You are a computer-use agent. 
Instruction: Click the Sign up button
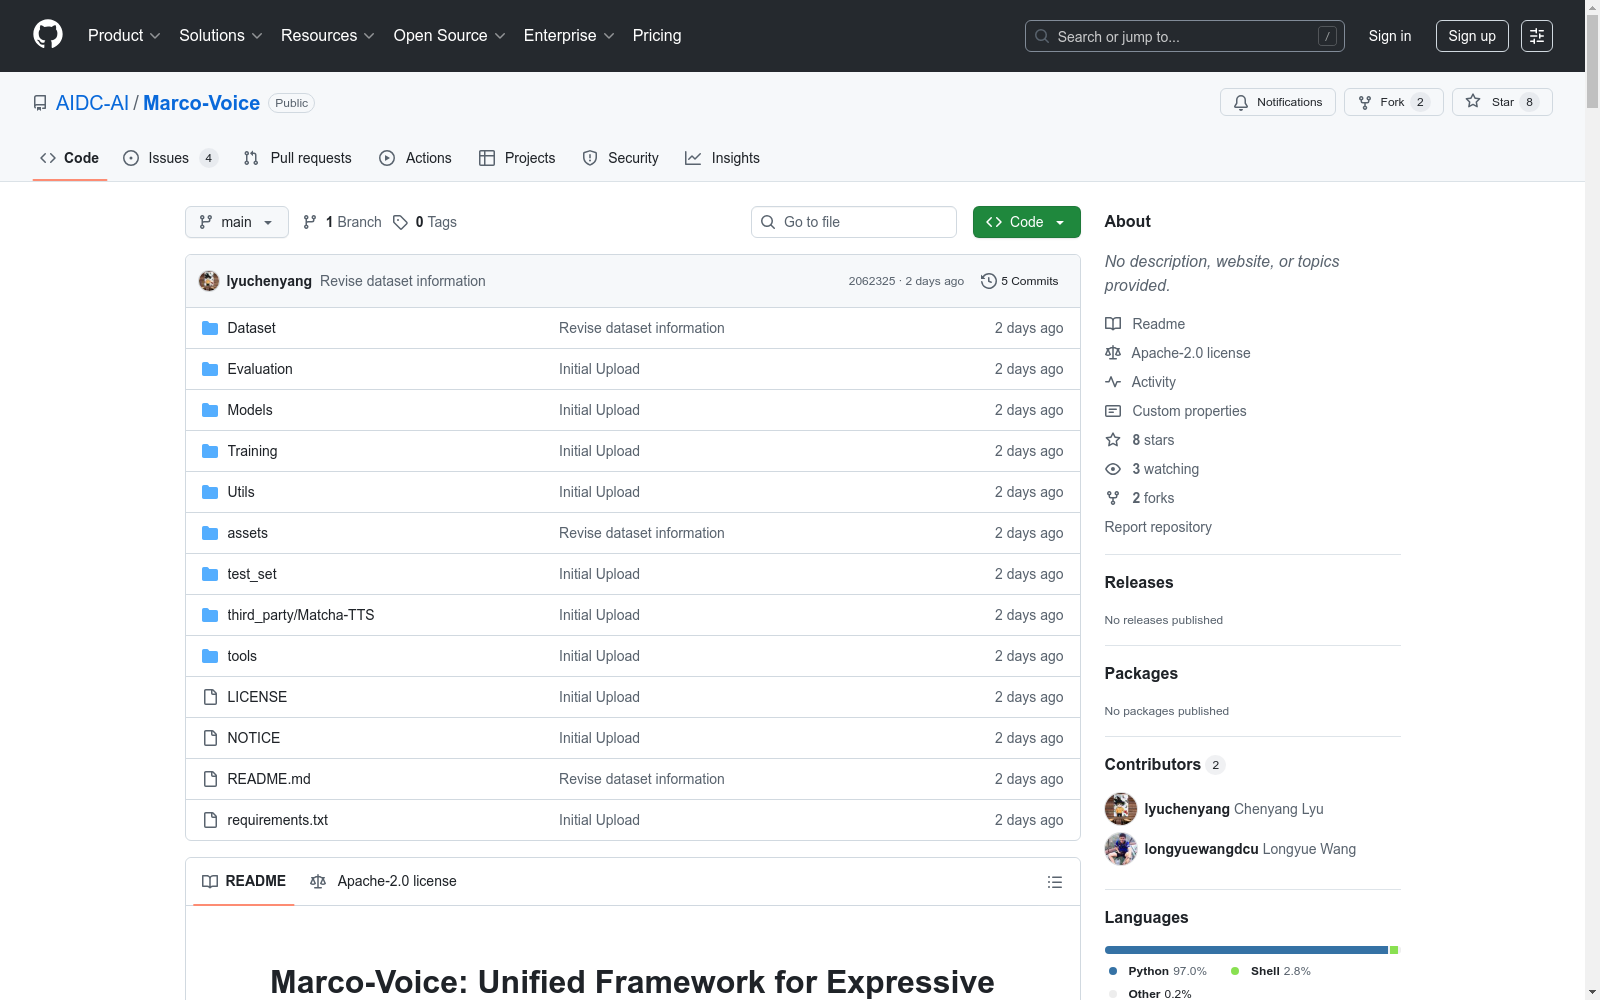point(1472,36)
